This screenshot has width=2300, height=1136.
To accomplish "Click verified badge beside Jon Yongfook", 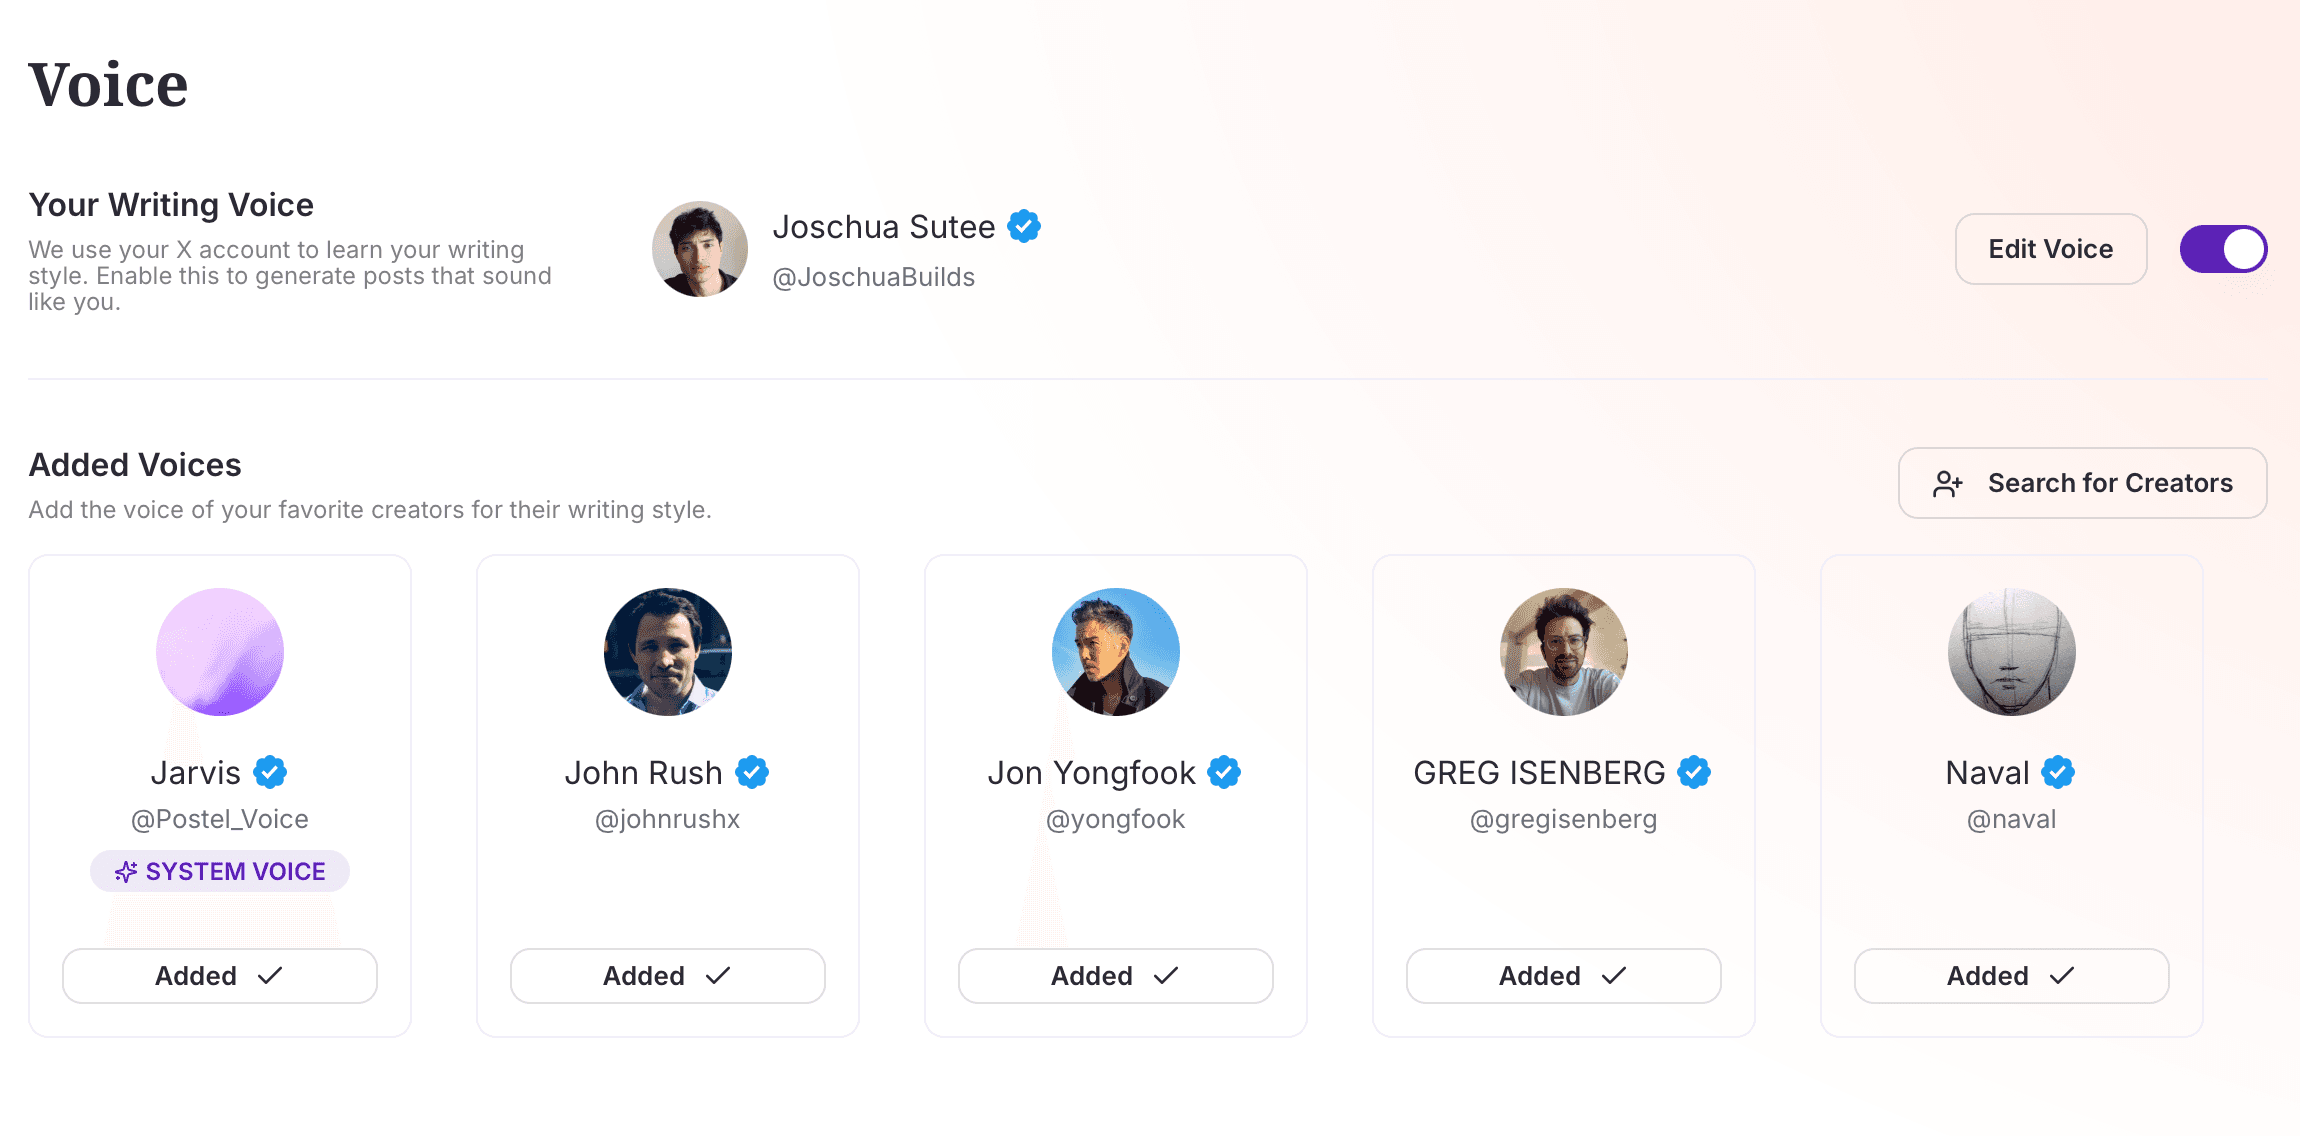I will [1224, 773].
